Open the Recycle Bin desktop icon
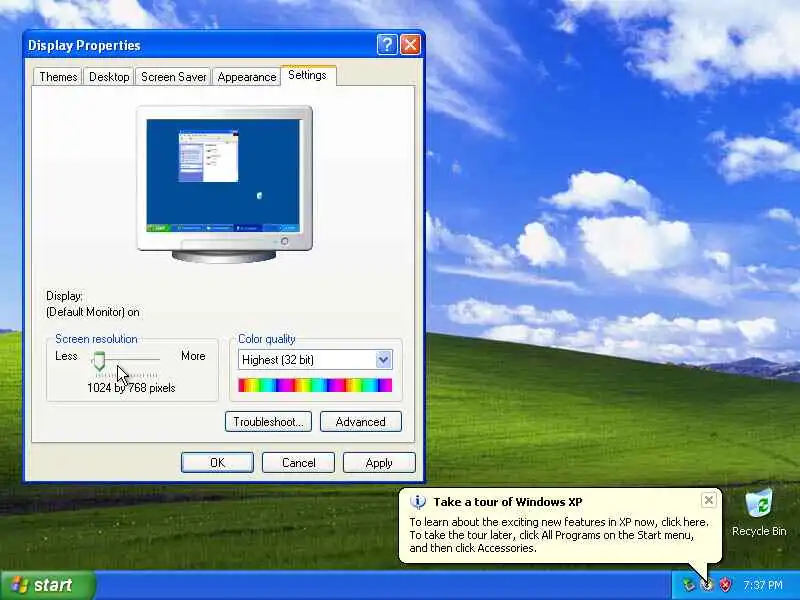800x600 pixels. 759,513
